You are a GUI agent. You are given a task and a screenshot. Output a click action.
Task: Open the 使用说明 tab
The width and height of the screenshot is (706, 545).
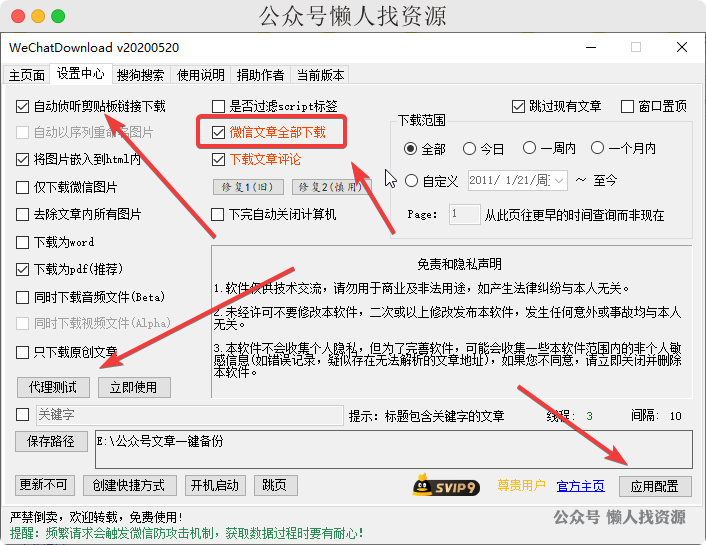pyautogui.click(x=200, y=75)
